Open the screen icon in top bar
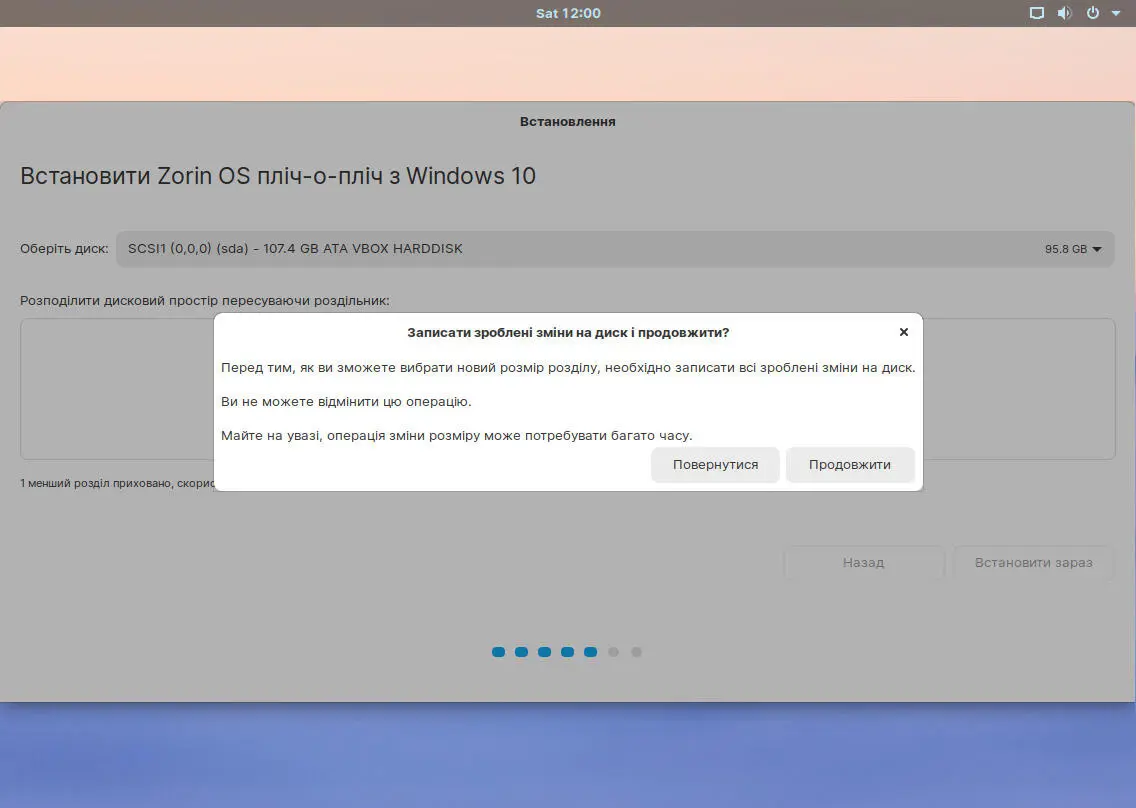 (1037, 13)
